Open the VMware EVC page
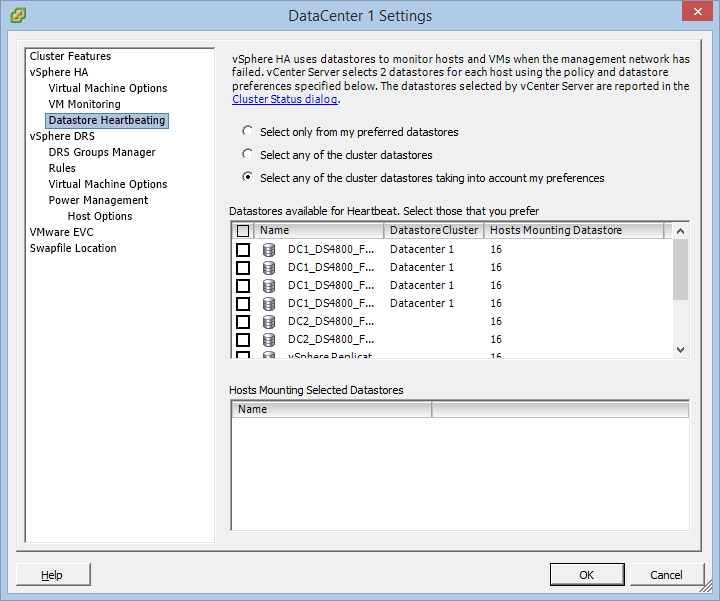Viewport: 720px width, 601px height. pyautogui.click(x=62, y=232)
